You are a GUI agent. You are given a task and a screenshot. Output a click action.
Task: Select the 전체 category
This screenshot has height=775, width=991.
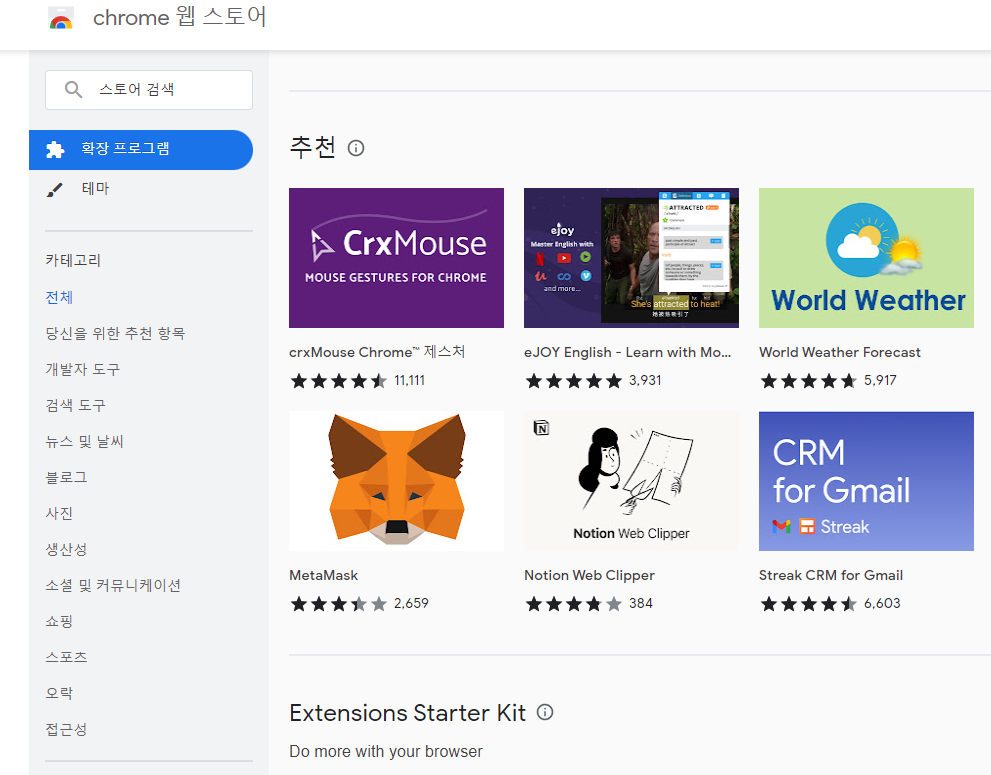click(59, 297)
